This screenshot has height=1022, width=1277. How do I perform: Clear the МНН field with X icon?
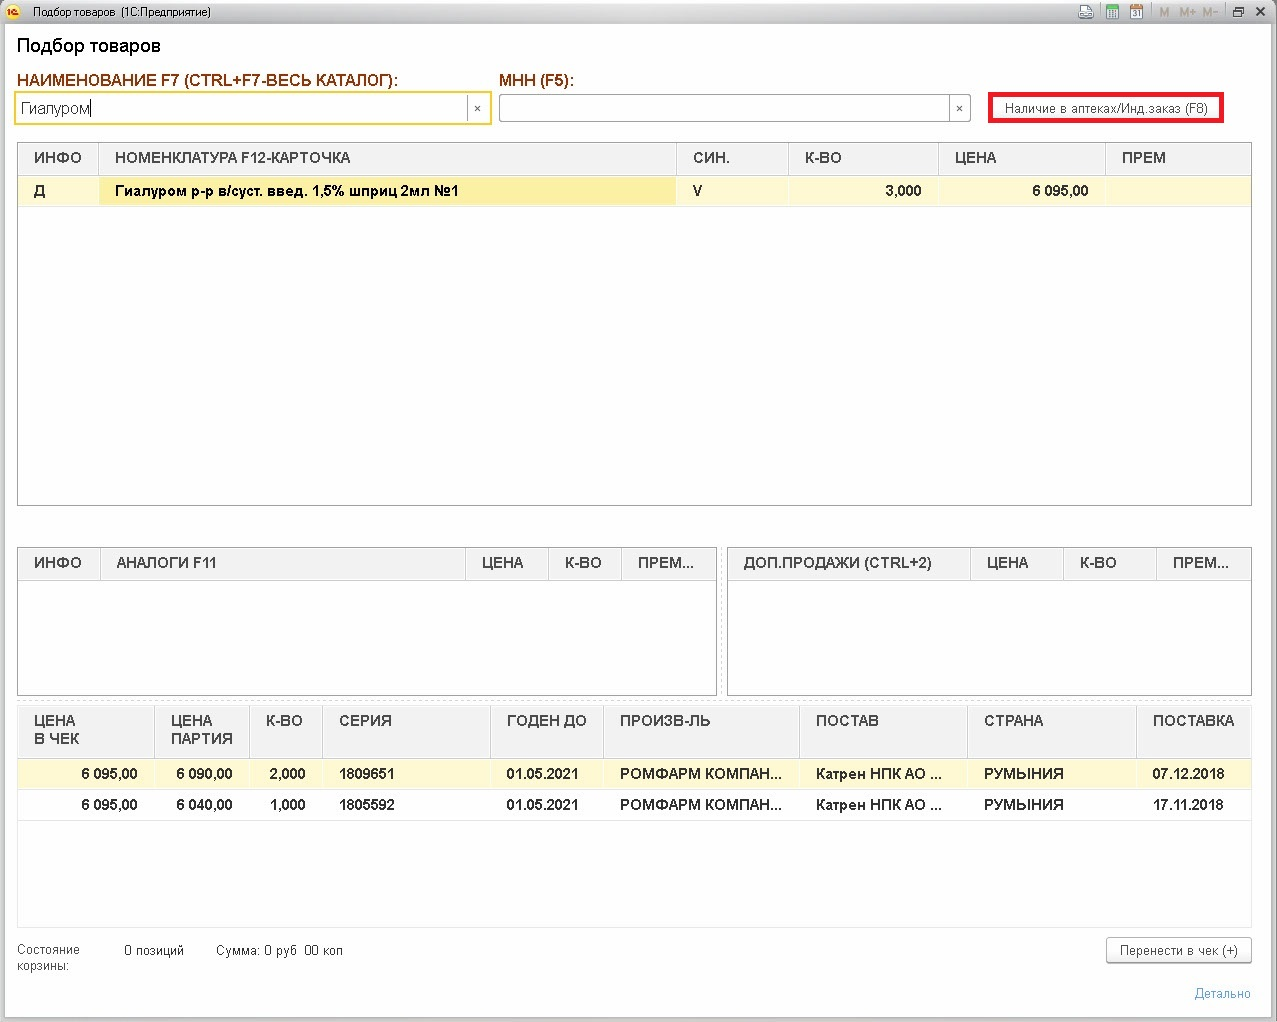pyautogui.click(x=959, y=109)
